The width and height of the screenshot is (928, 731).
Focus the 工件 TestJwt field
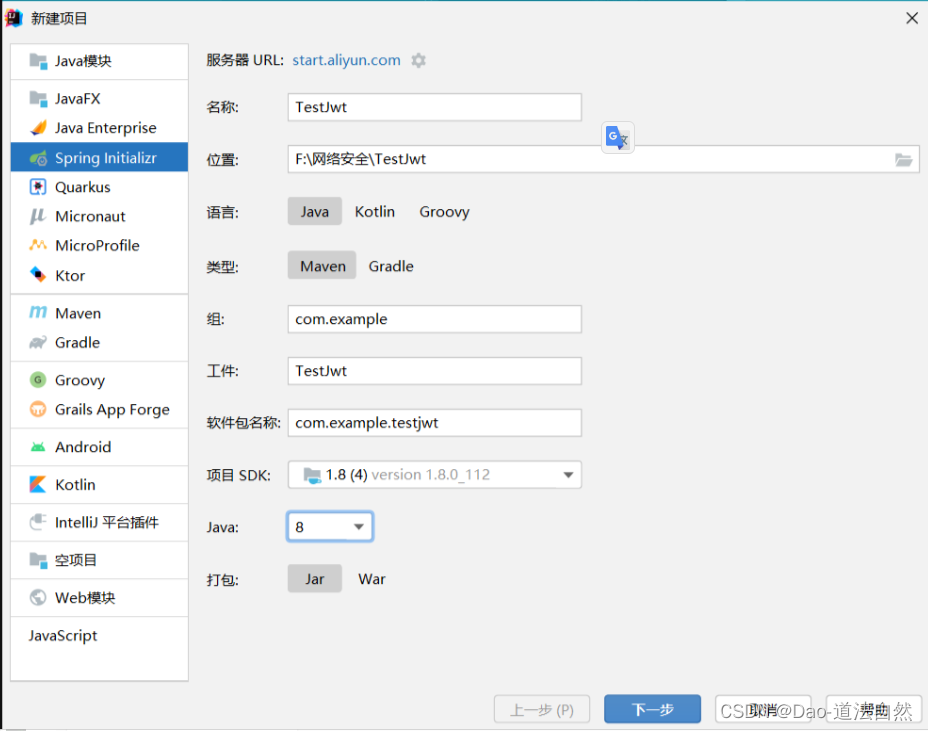[434, 371]
